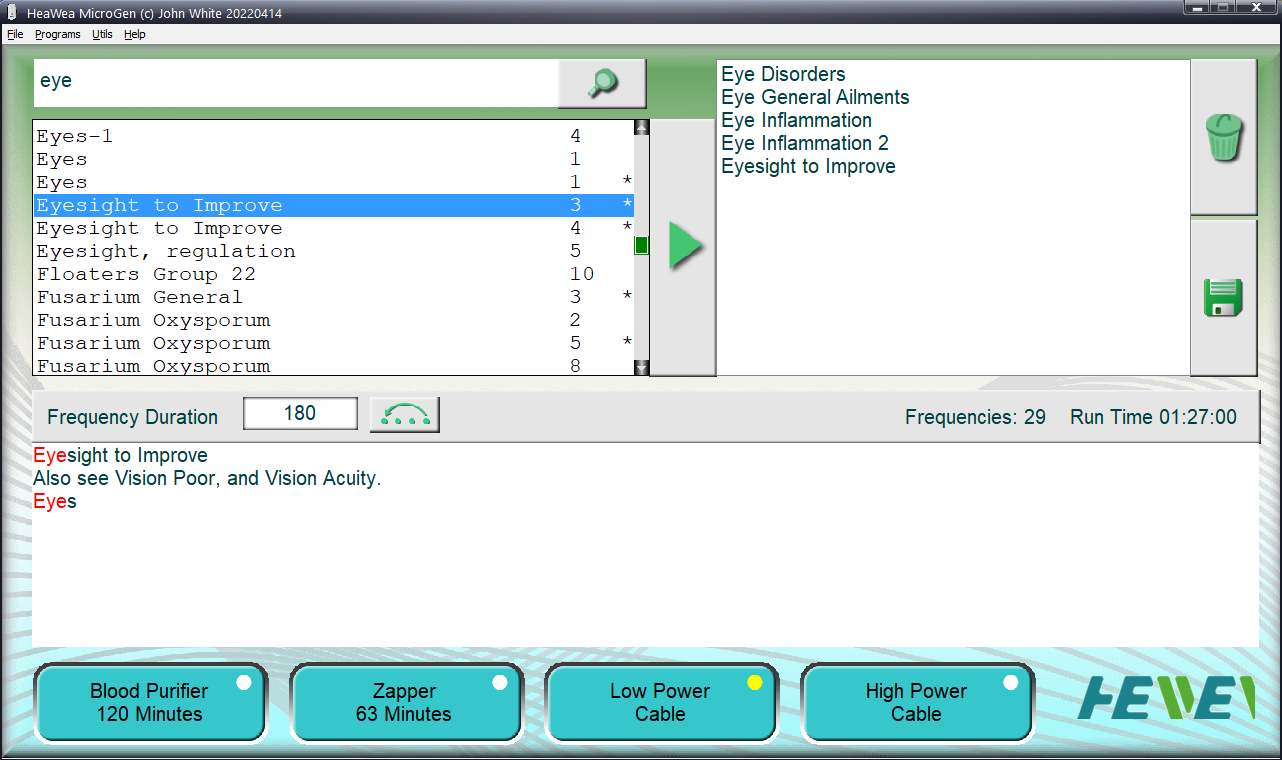Click the HeaWea logo at bottom right
The image size is (1282, 760).
click(1166, 698)
